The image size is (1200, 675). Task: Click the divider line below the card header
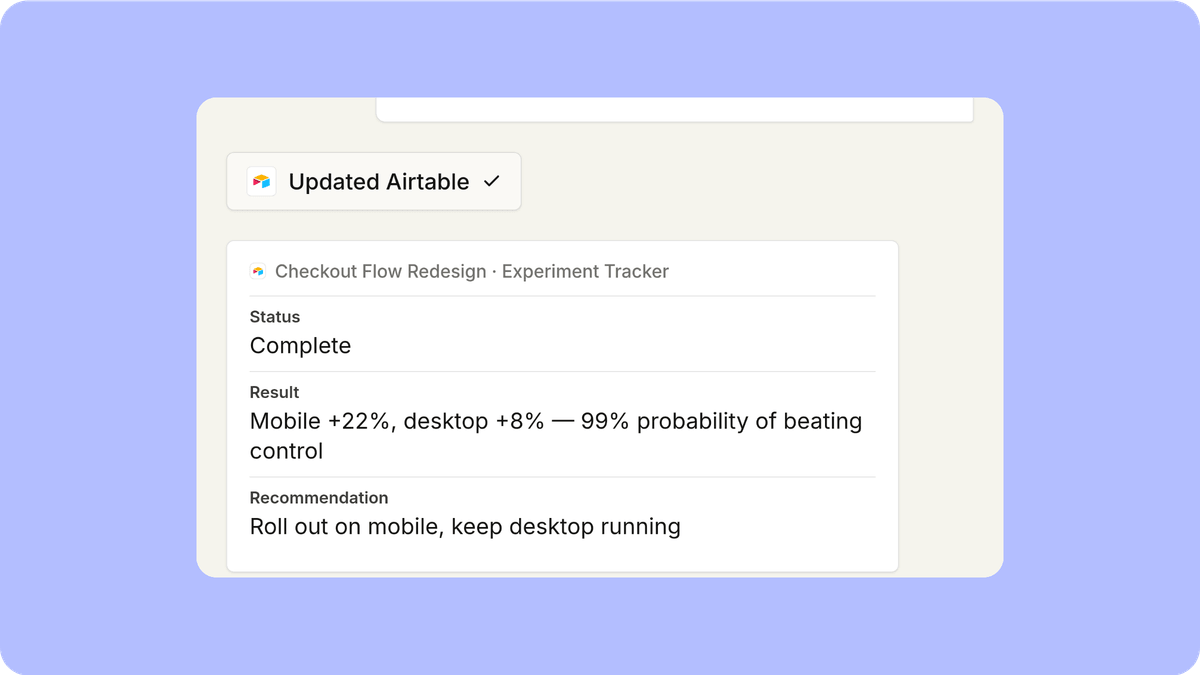tap(562, 296)
